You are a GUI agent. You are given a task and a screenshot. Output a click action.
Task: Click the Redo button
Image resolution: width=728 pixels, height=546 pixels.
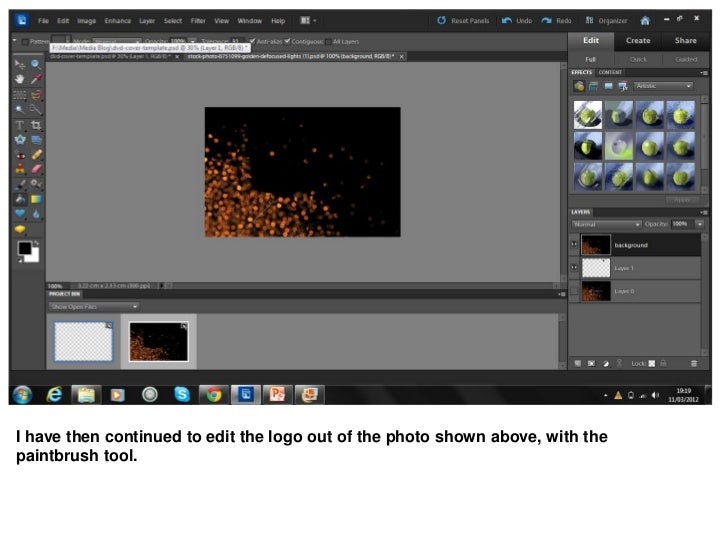(556, 20)
